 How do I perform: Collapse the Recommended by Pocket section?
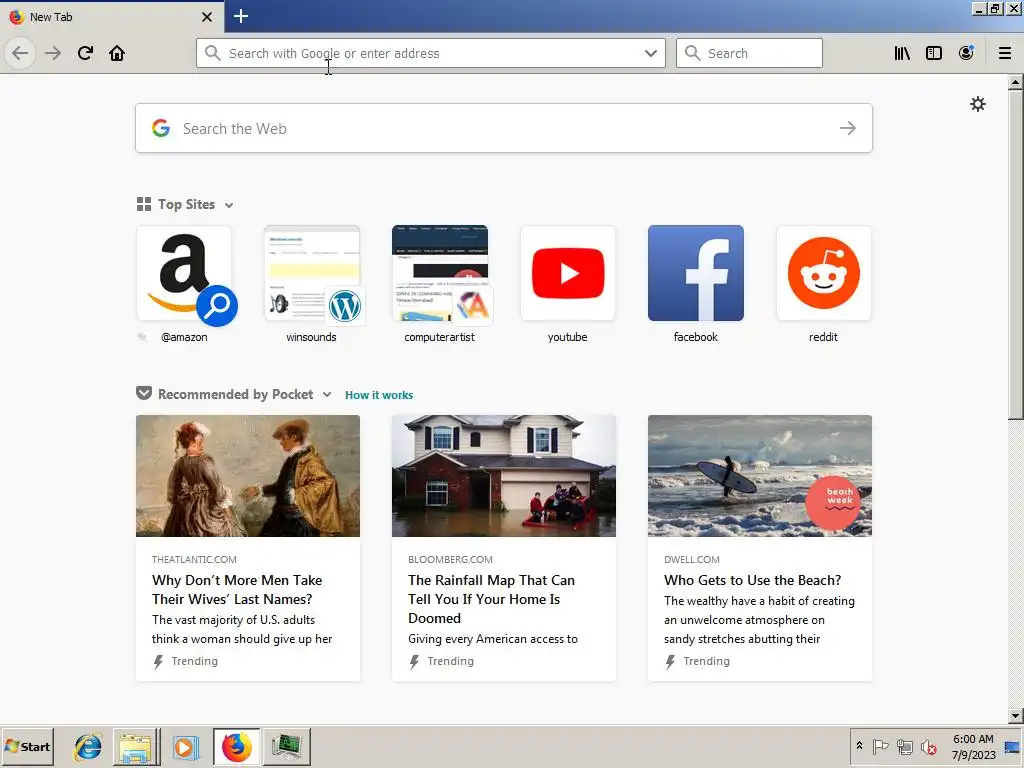[327, 394]
